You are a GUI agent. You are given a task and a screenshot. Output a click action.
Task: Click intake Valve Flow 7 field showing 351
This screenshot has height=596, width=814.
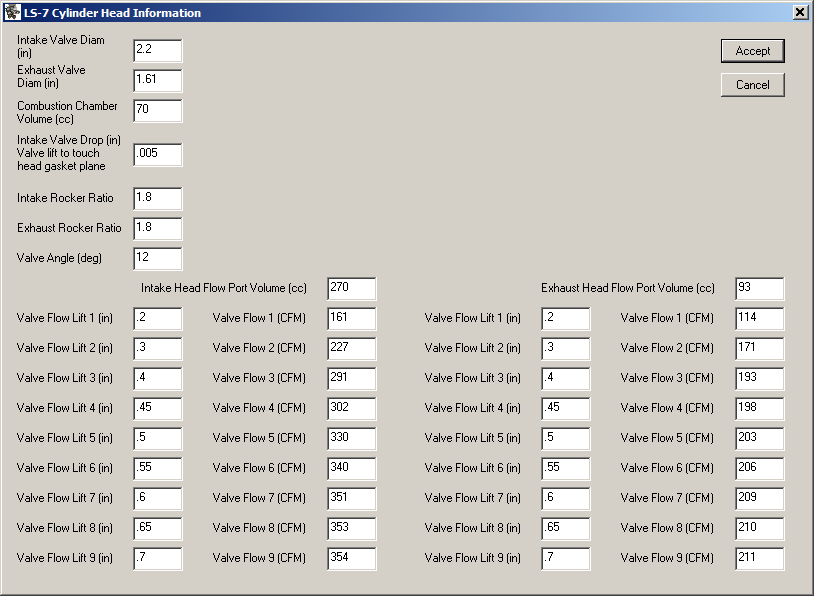coord(352,498)
